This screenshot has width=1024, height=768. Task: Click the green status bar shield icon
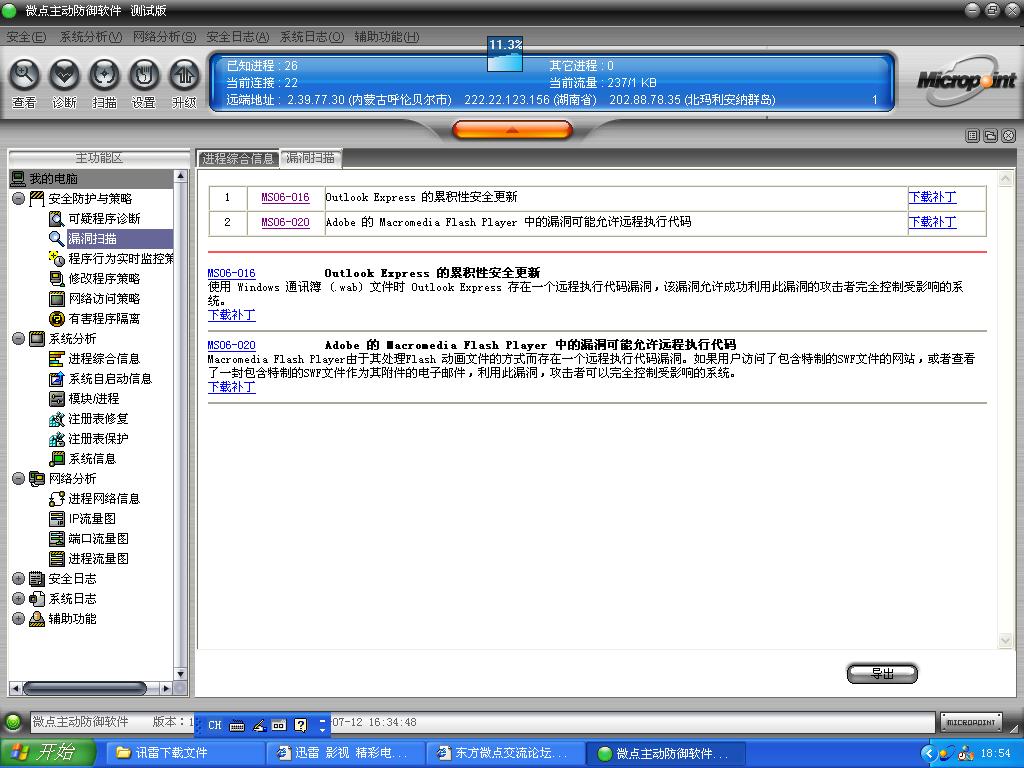13,722
